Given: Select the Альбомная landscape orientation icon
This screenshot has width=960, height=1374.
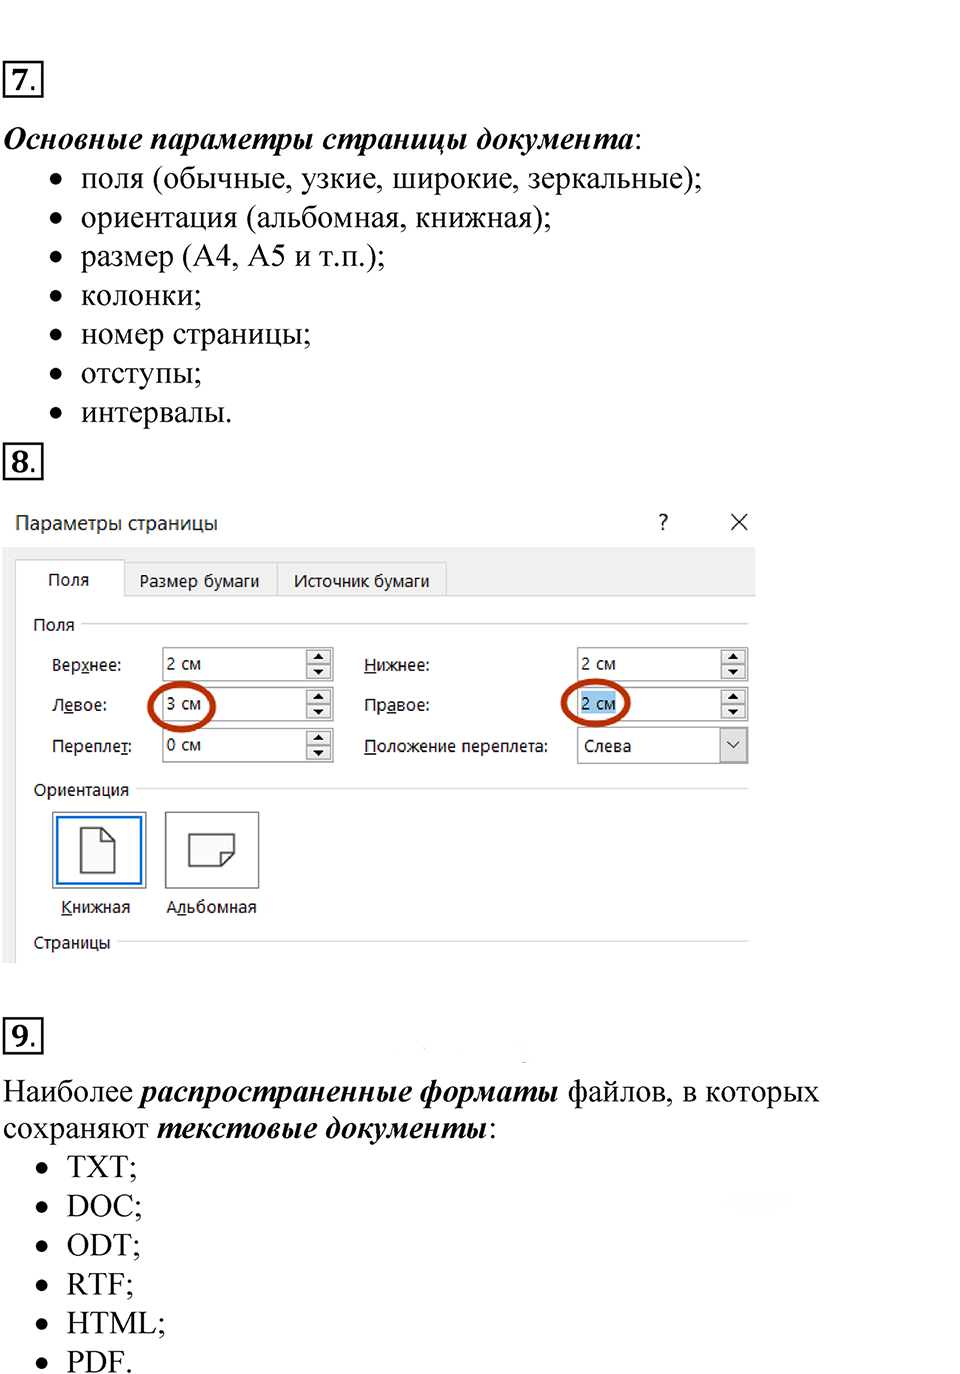Looking at the screenshot, I should 212,850.
